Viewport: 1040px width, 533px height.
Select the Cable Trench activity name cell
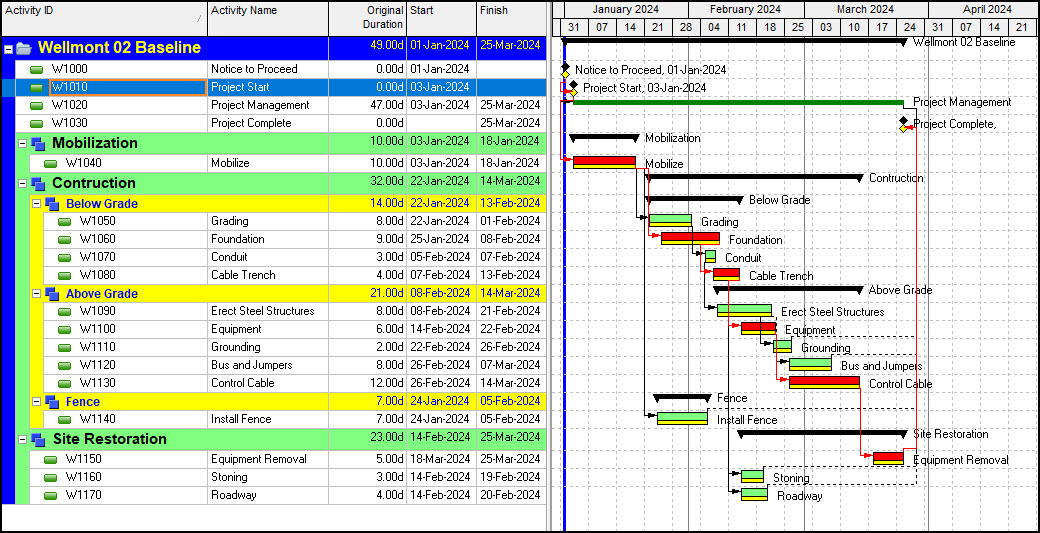268,275
